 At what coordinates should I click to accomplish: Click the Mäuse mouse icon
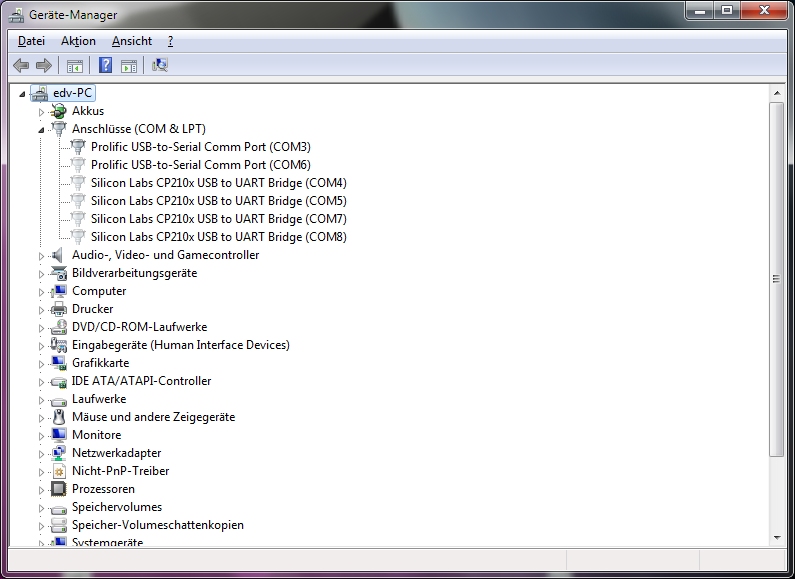pyautogui.click(x=59, y=417)
